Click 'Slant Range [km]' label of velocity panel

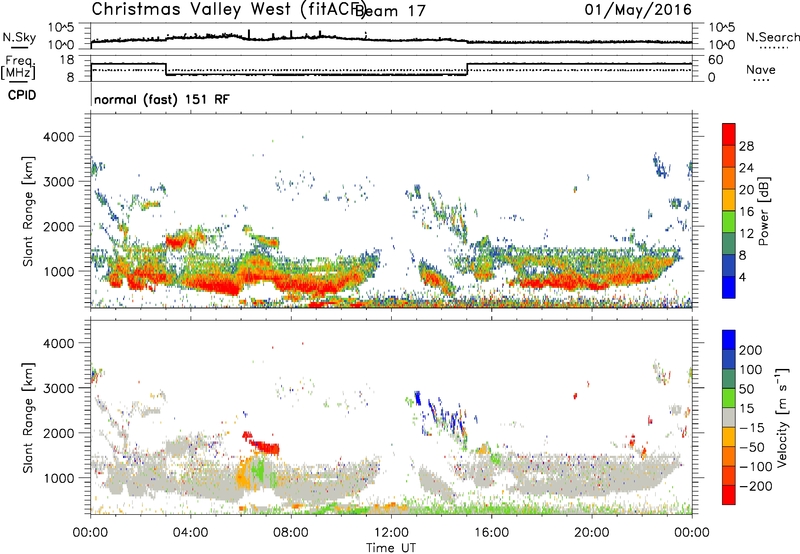coord(28,417)
